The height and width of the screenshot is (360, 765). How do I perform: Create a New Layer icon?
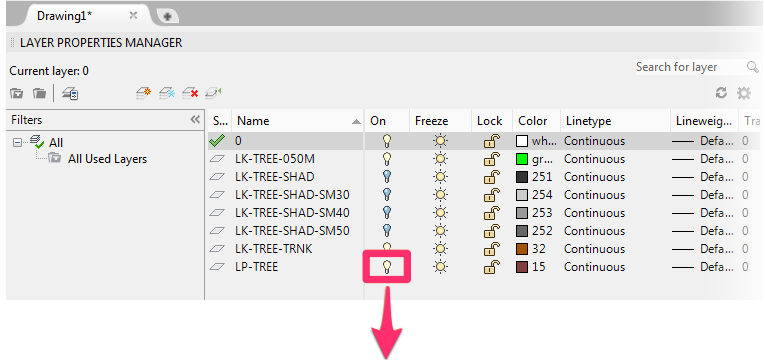click(x=143, y=93)
